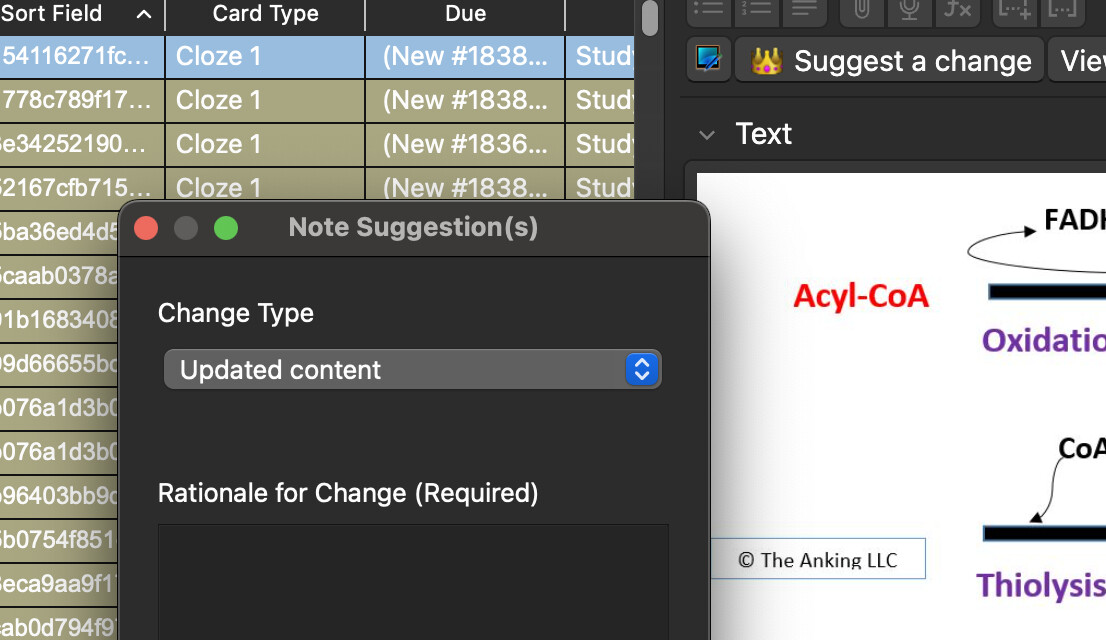Viewport: 1106px width, 640px height.
Task: Record audio with the microphone icon
Action: tap(909, 9)
